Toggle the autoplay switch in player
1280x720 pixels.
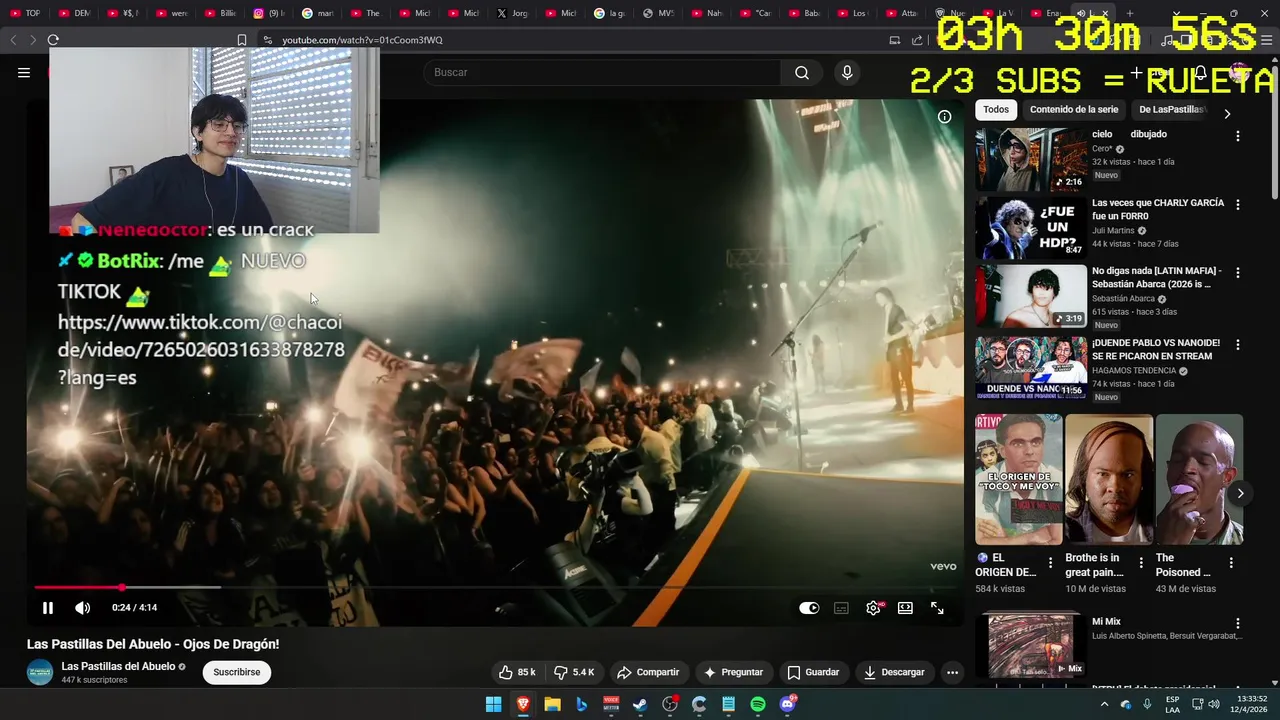[x=809, y=607]
